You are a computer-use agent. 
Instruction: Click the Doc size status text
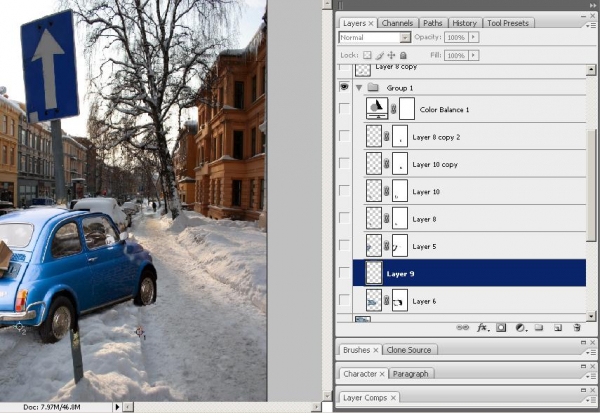tap(52, 407)
